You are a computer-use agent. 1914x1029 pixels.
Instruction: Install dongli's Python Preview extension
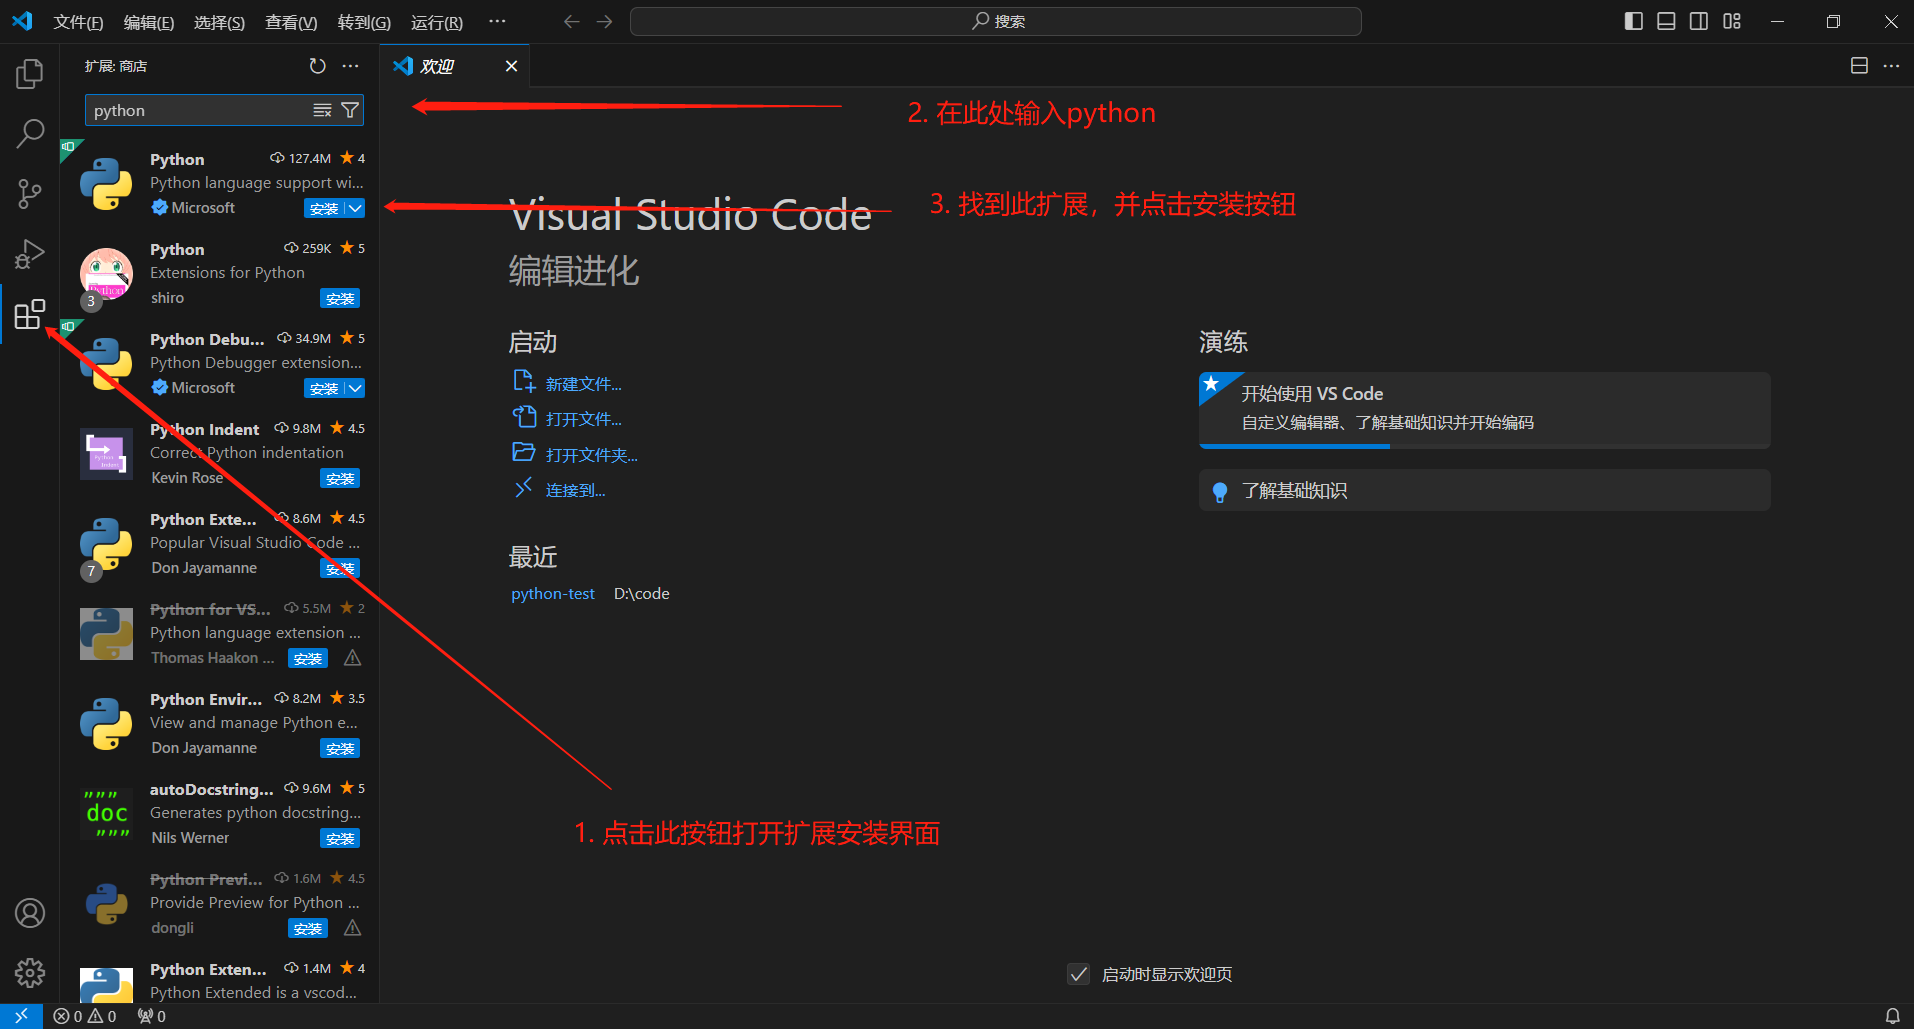click(308, 928)
